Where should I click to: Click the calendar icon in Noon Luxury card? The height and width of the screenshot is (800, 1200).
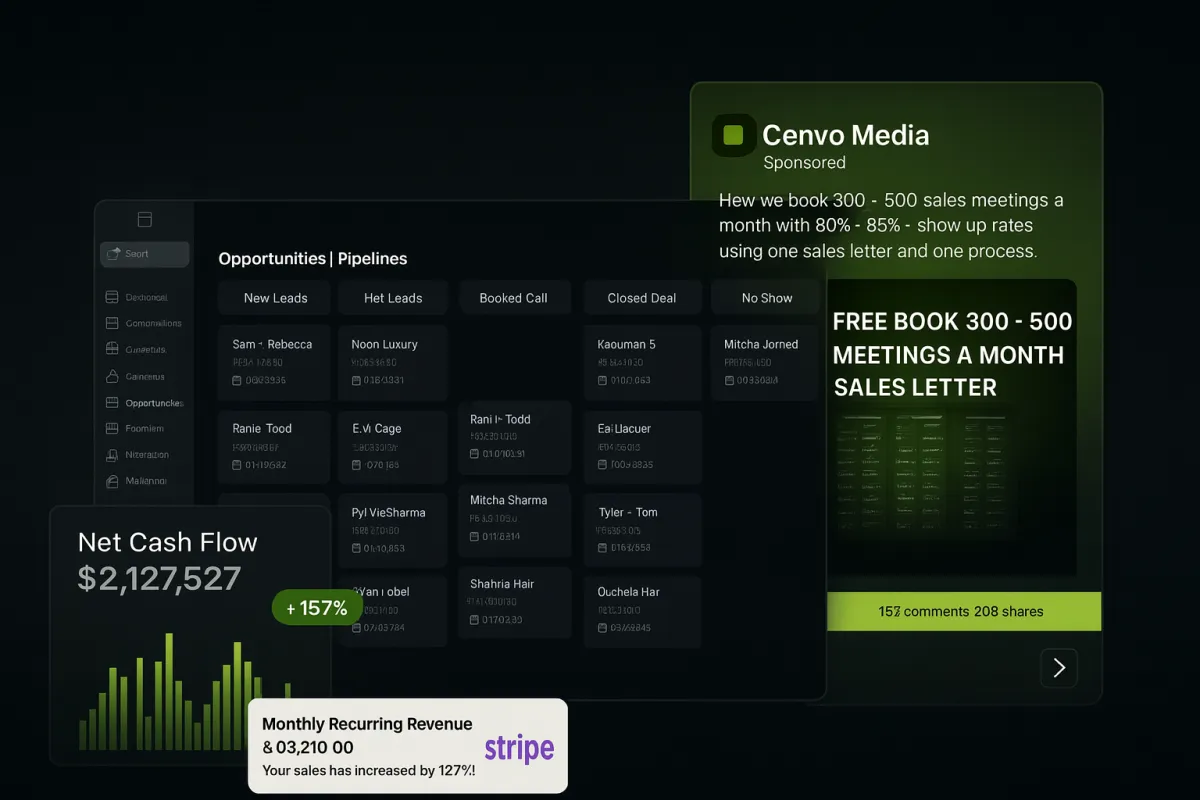(x=356, y=380)
